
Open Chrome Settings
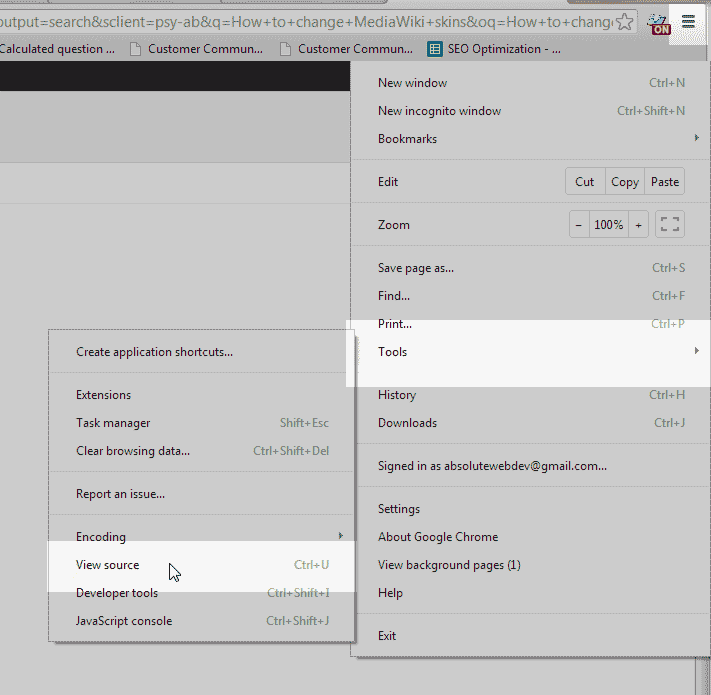(531, 509)
